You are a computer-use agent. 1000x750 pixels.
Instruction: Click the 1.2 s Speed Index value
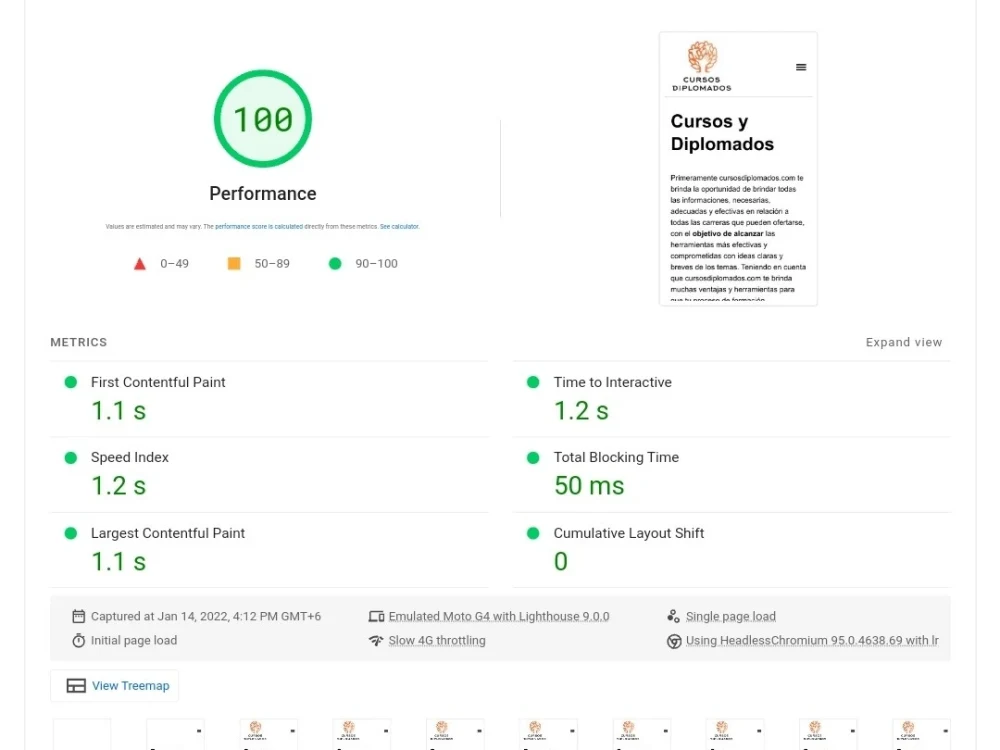click(x=119, y=486)
